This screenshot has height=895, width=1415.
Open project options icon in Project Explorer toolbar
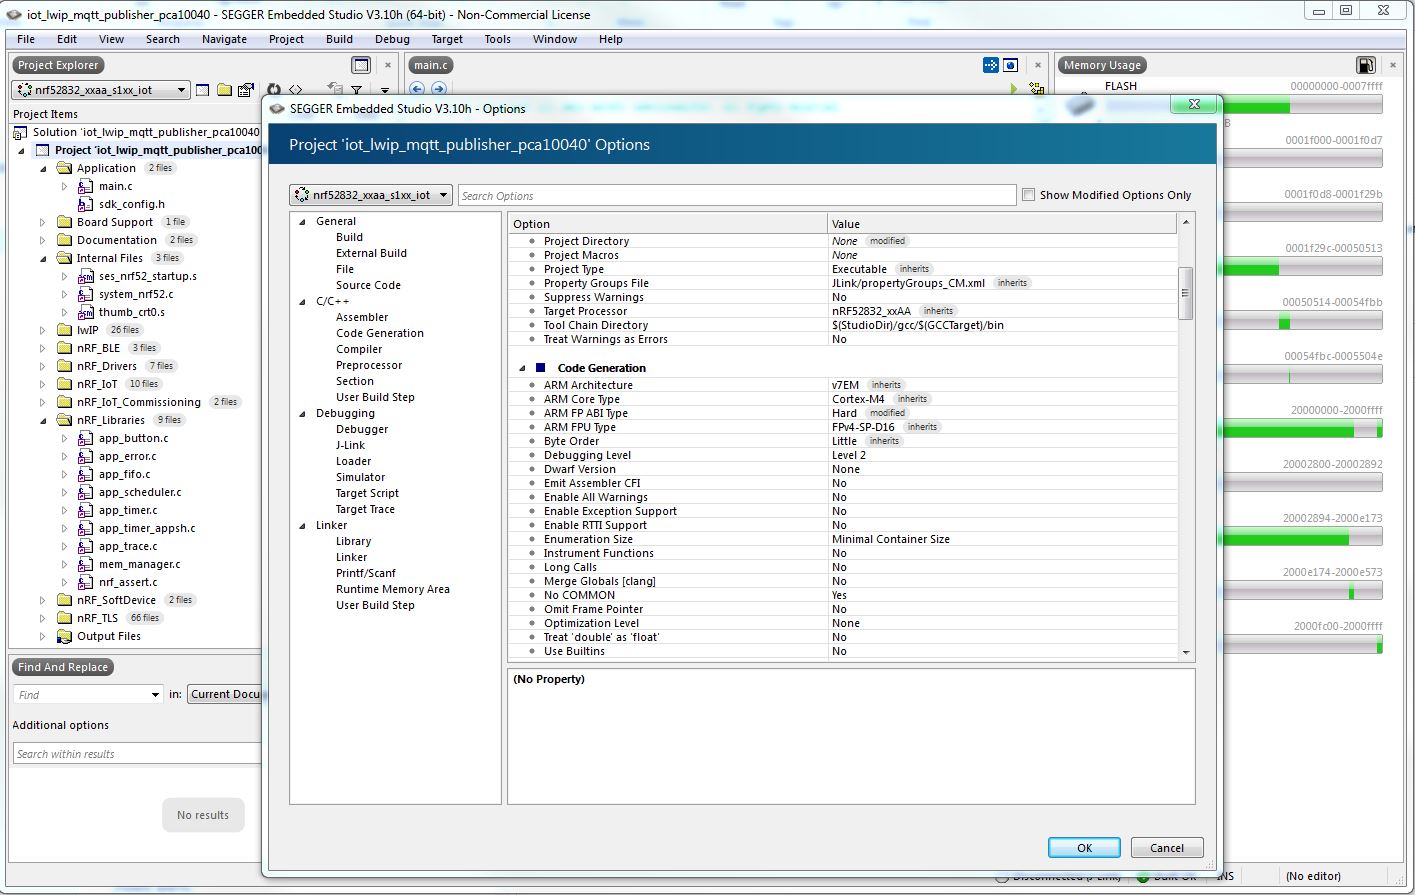246,90
